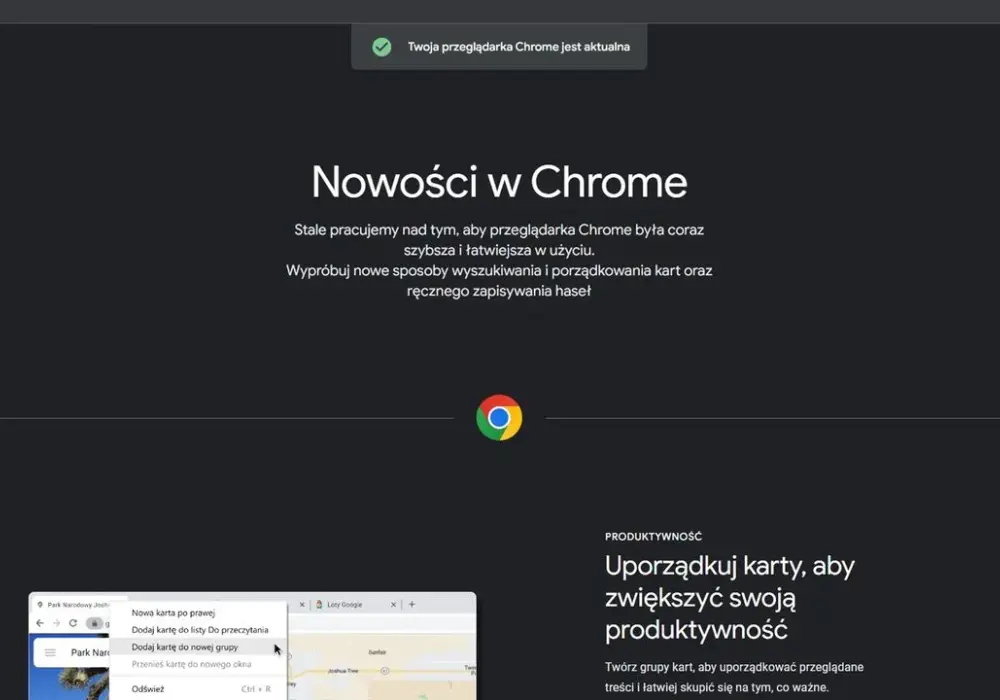Choose "Dodaj kartę do listy Do przeczytania"
Viewport: 1000px width, 700px height.
tap(199, 630)
